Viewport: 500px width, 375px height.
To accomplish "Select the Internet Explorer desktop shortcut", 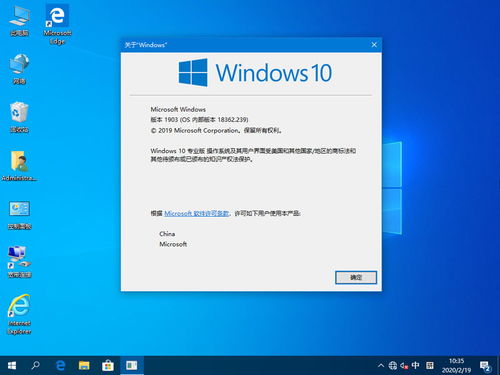I will point(19,314).
